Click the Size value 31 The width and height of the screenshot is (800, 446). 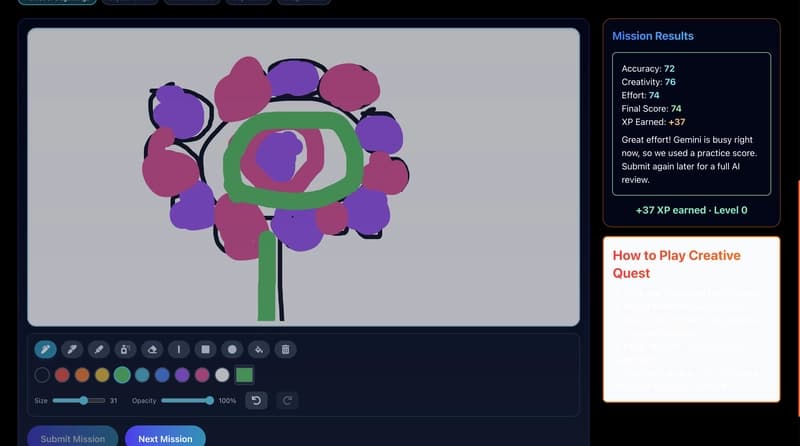pyautogui.click(x=113, y=401)
